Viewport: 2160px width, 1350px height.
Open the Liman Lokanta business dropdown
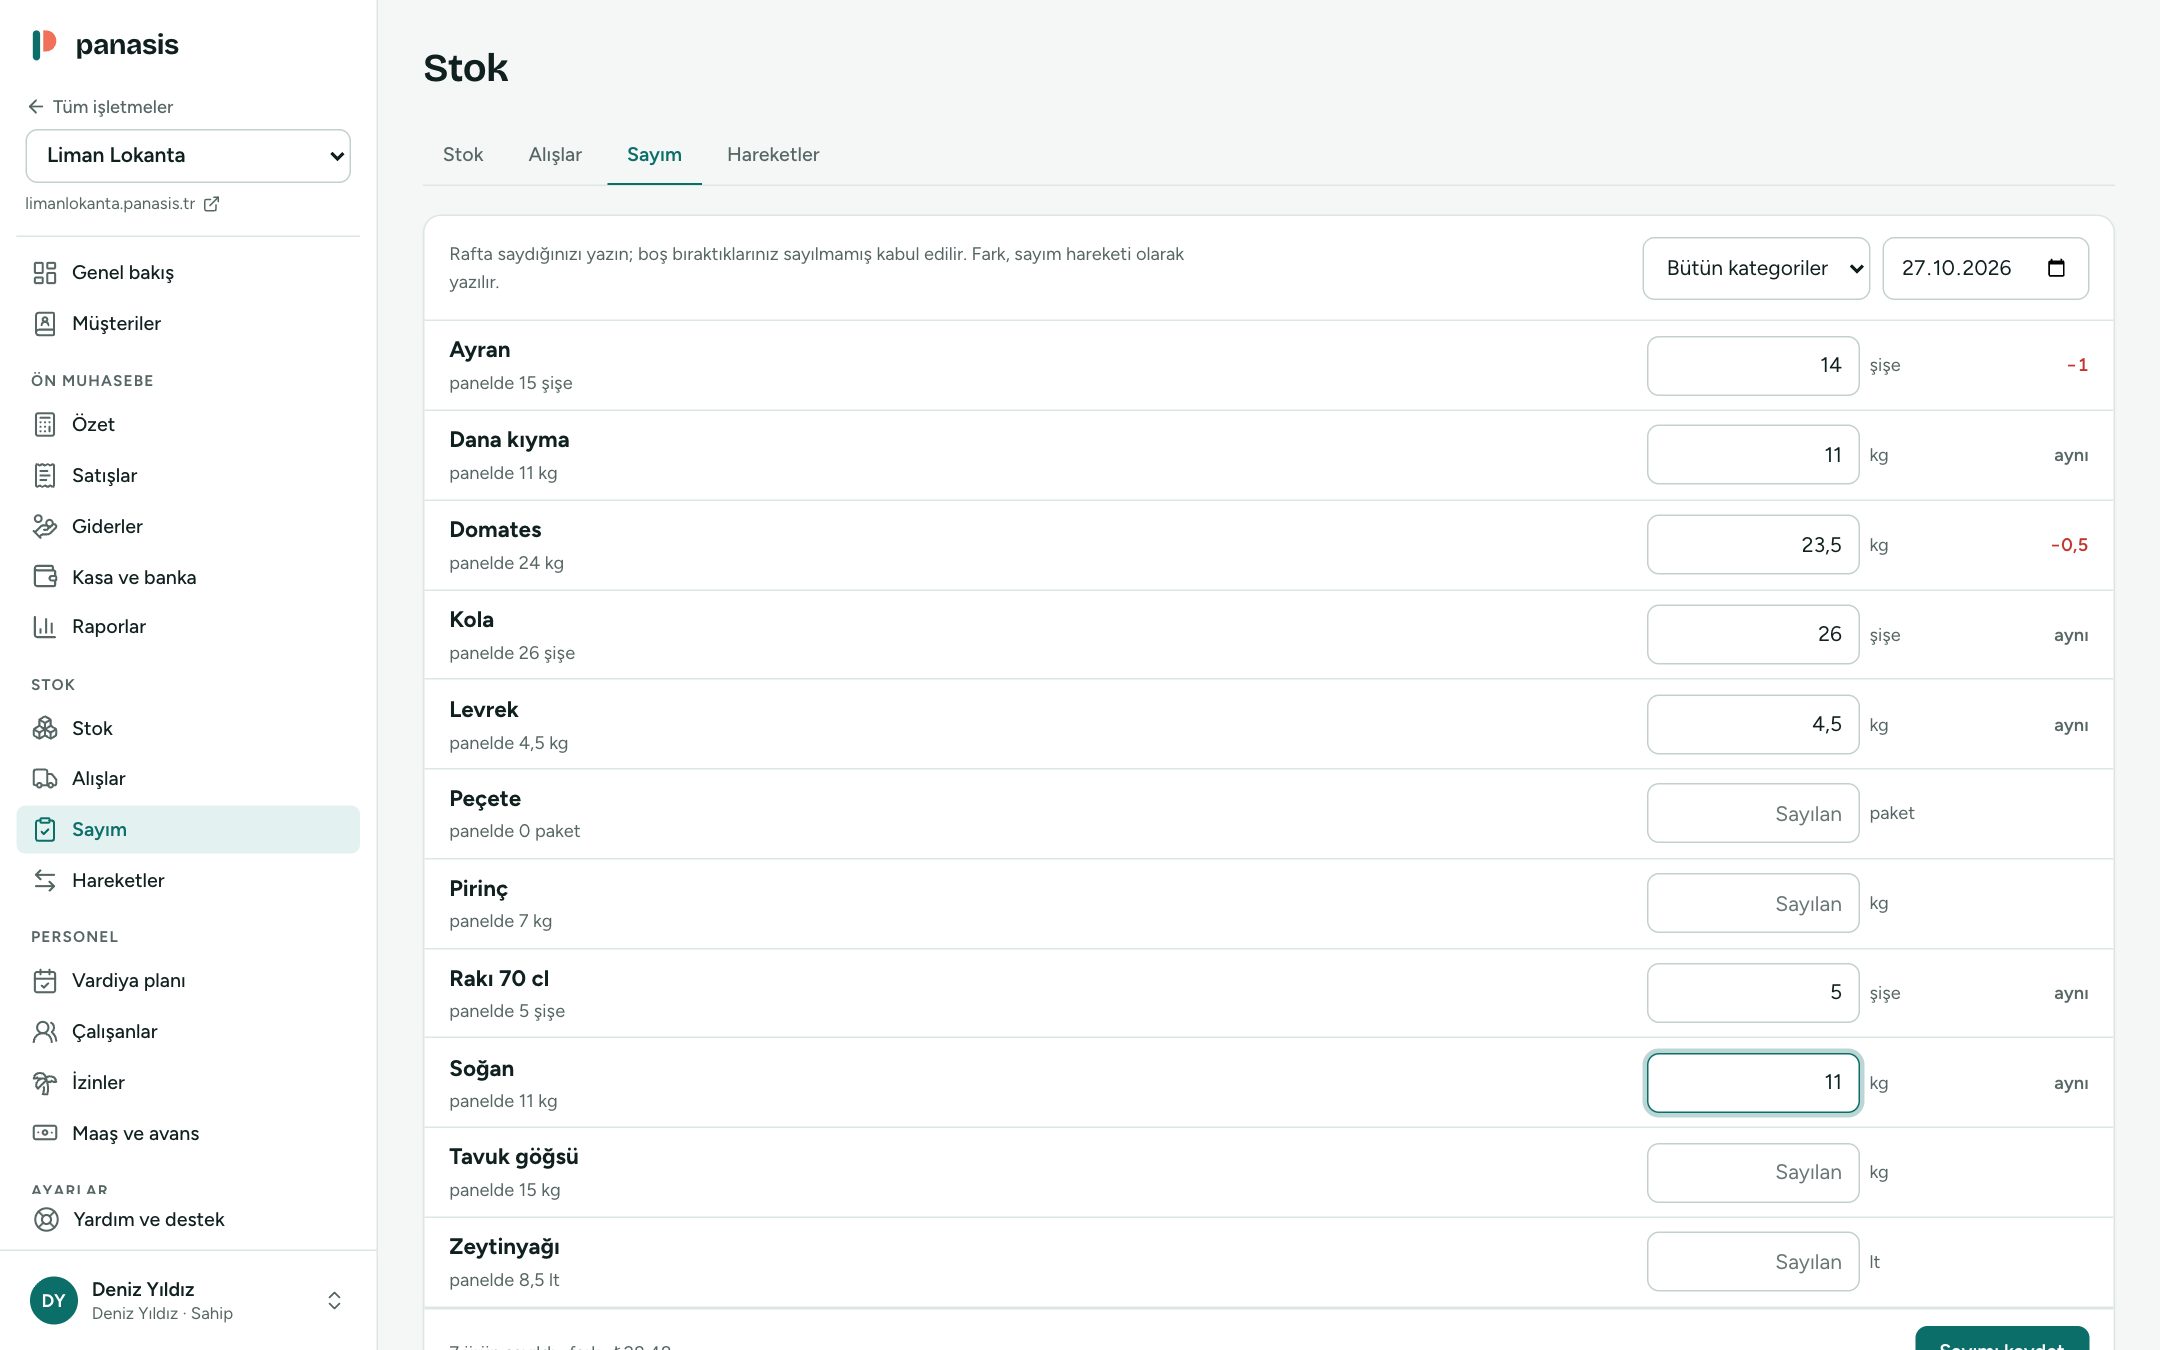point(188,156)
